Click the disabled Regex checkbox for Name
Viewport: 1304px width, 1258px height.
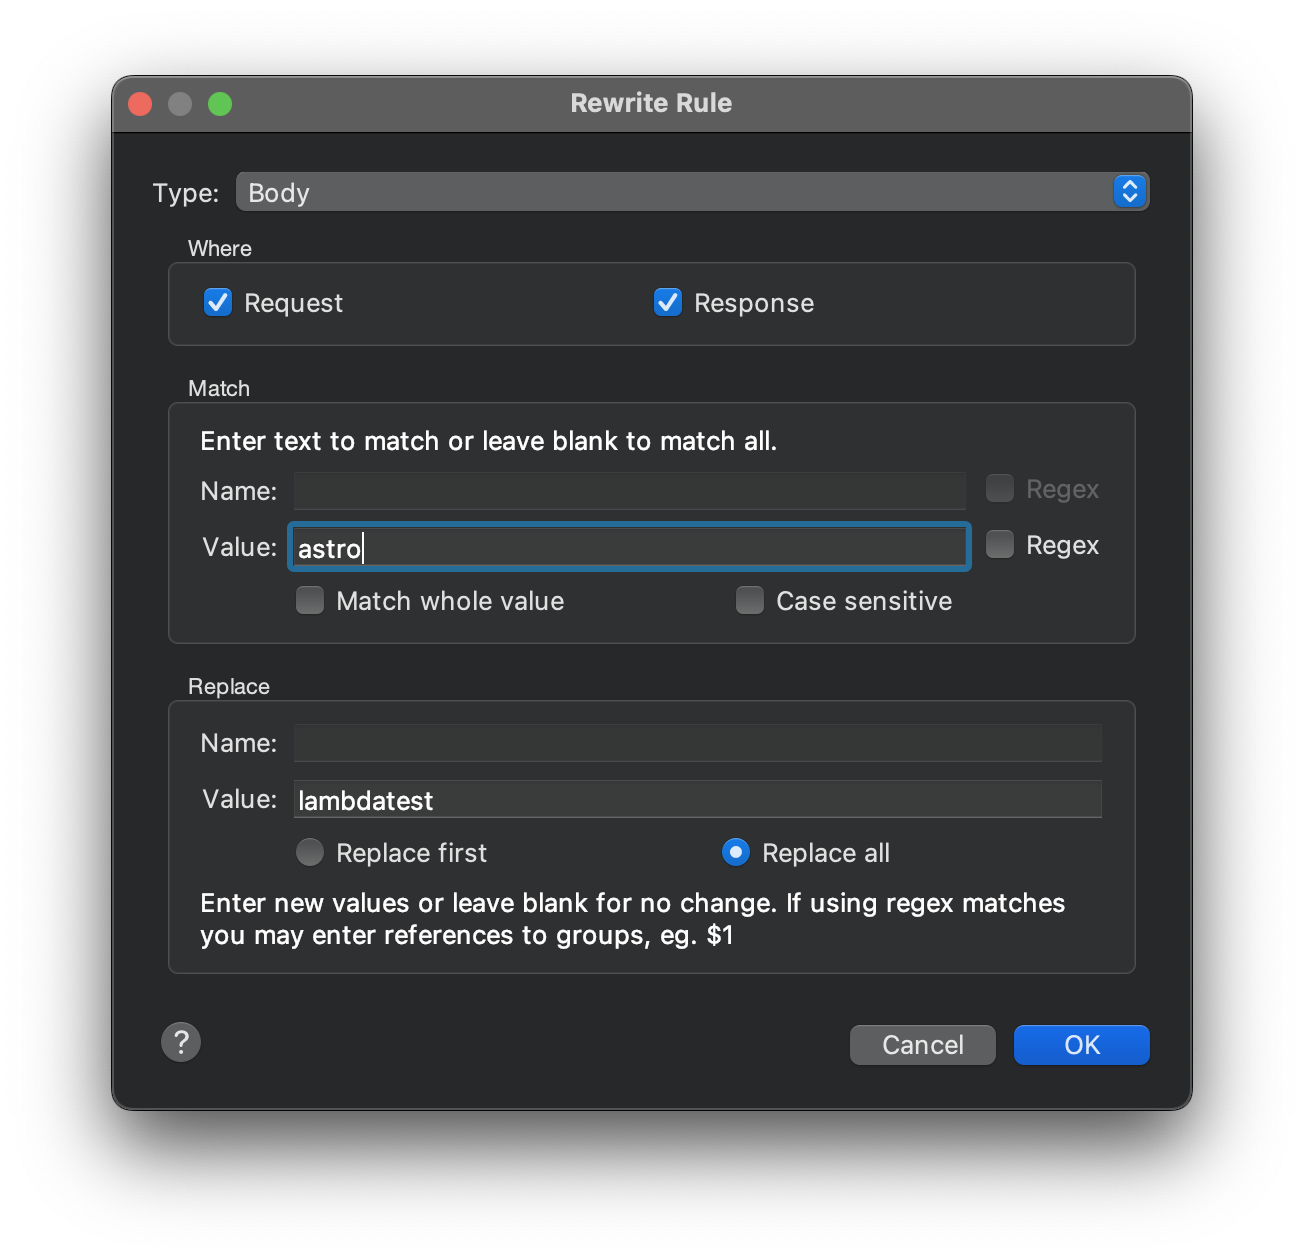tap(1000, 489)
